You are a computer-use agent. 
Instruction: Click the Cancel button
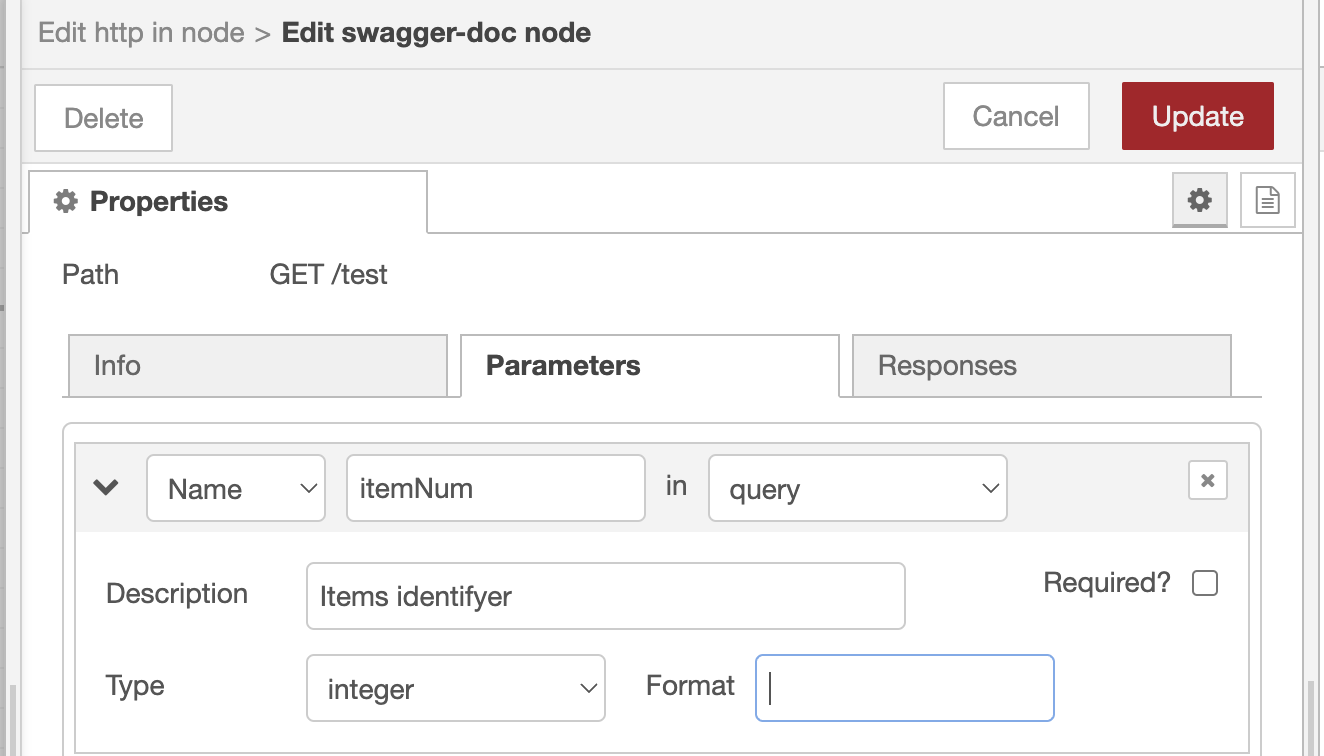coord(1015,117)
